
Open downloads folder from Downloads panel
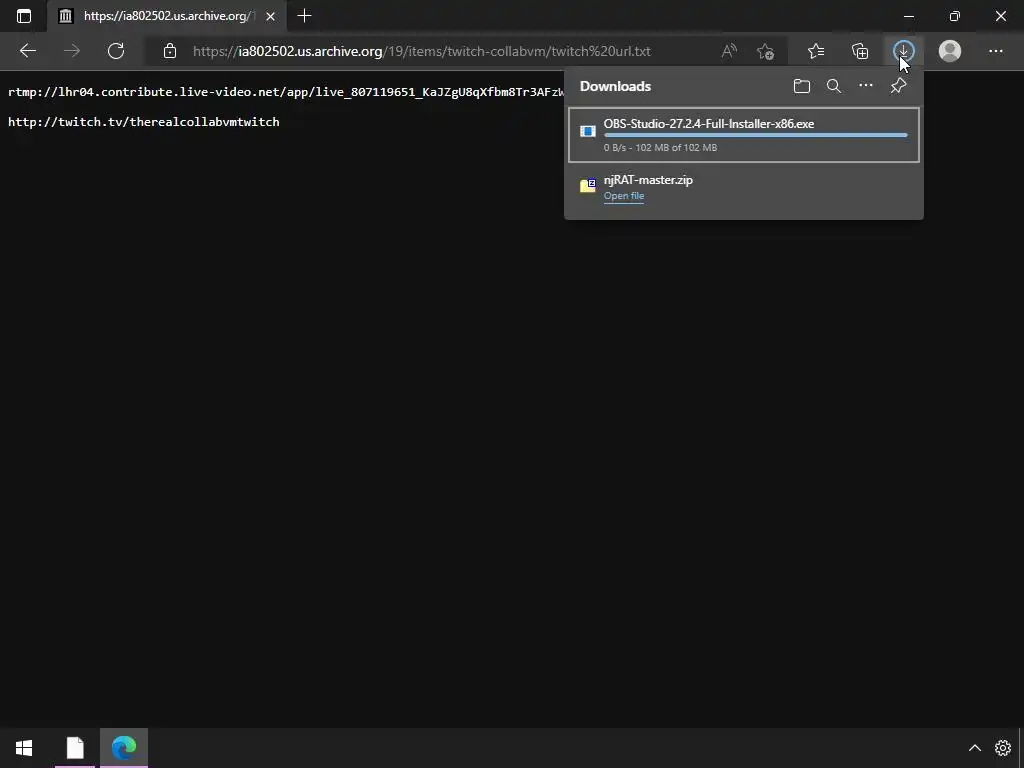802,86
